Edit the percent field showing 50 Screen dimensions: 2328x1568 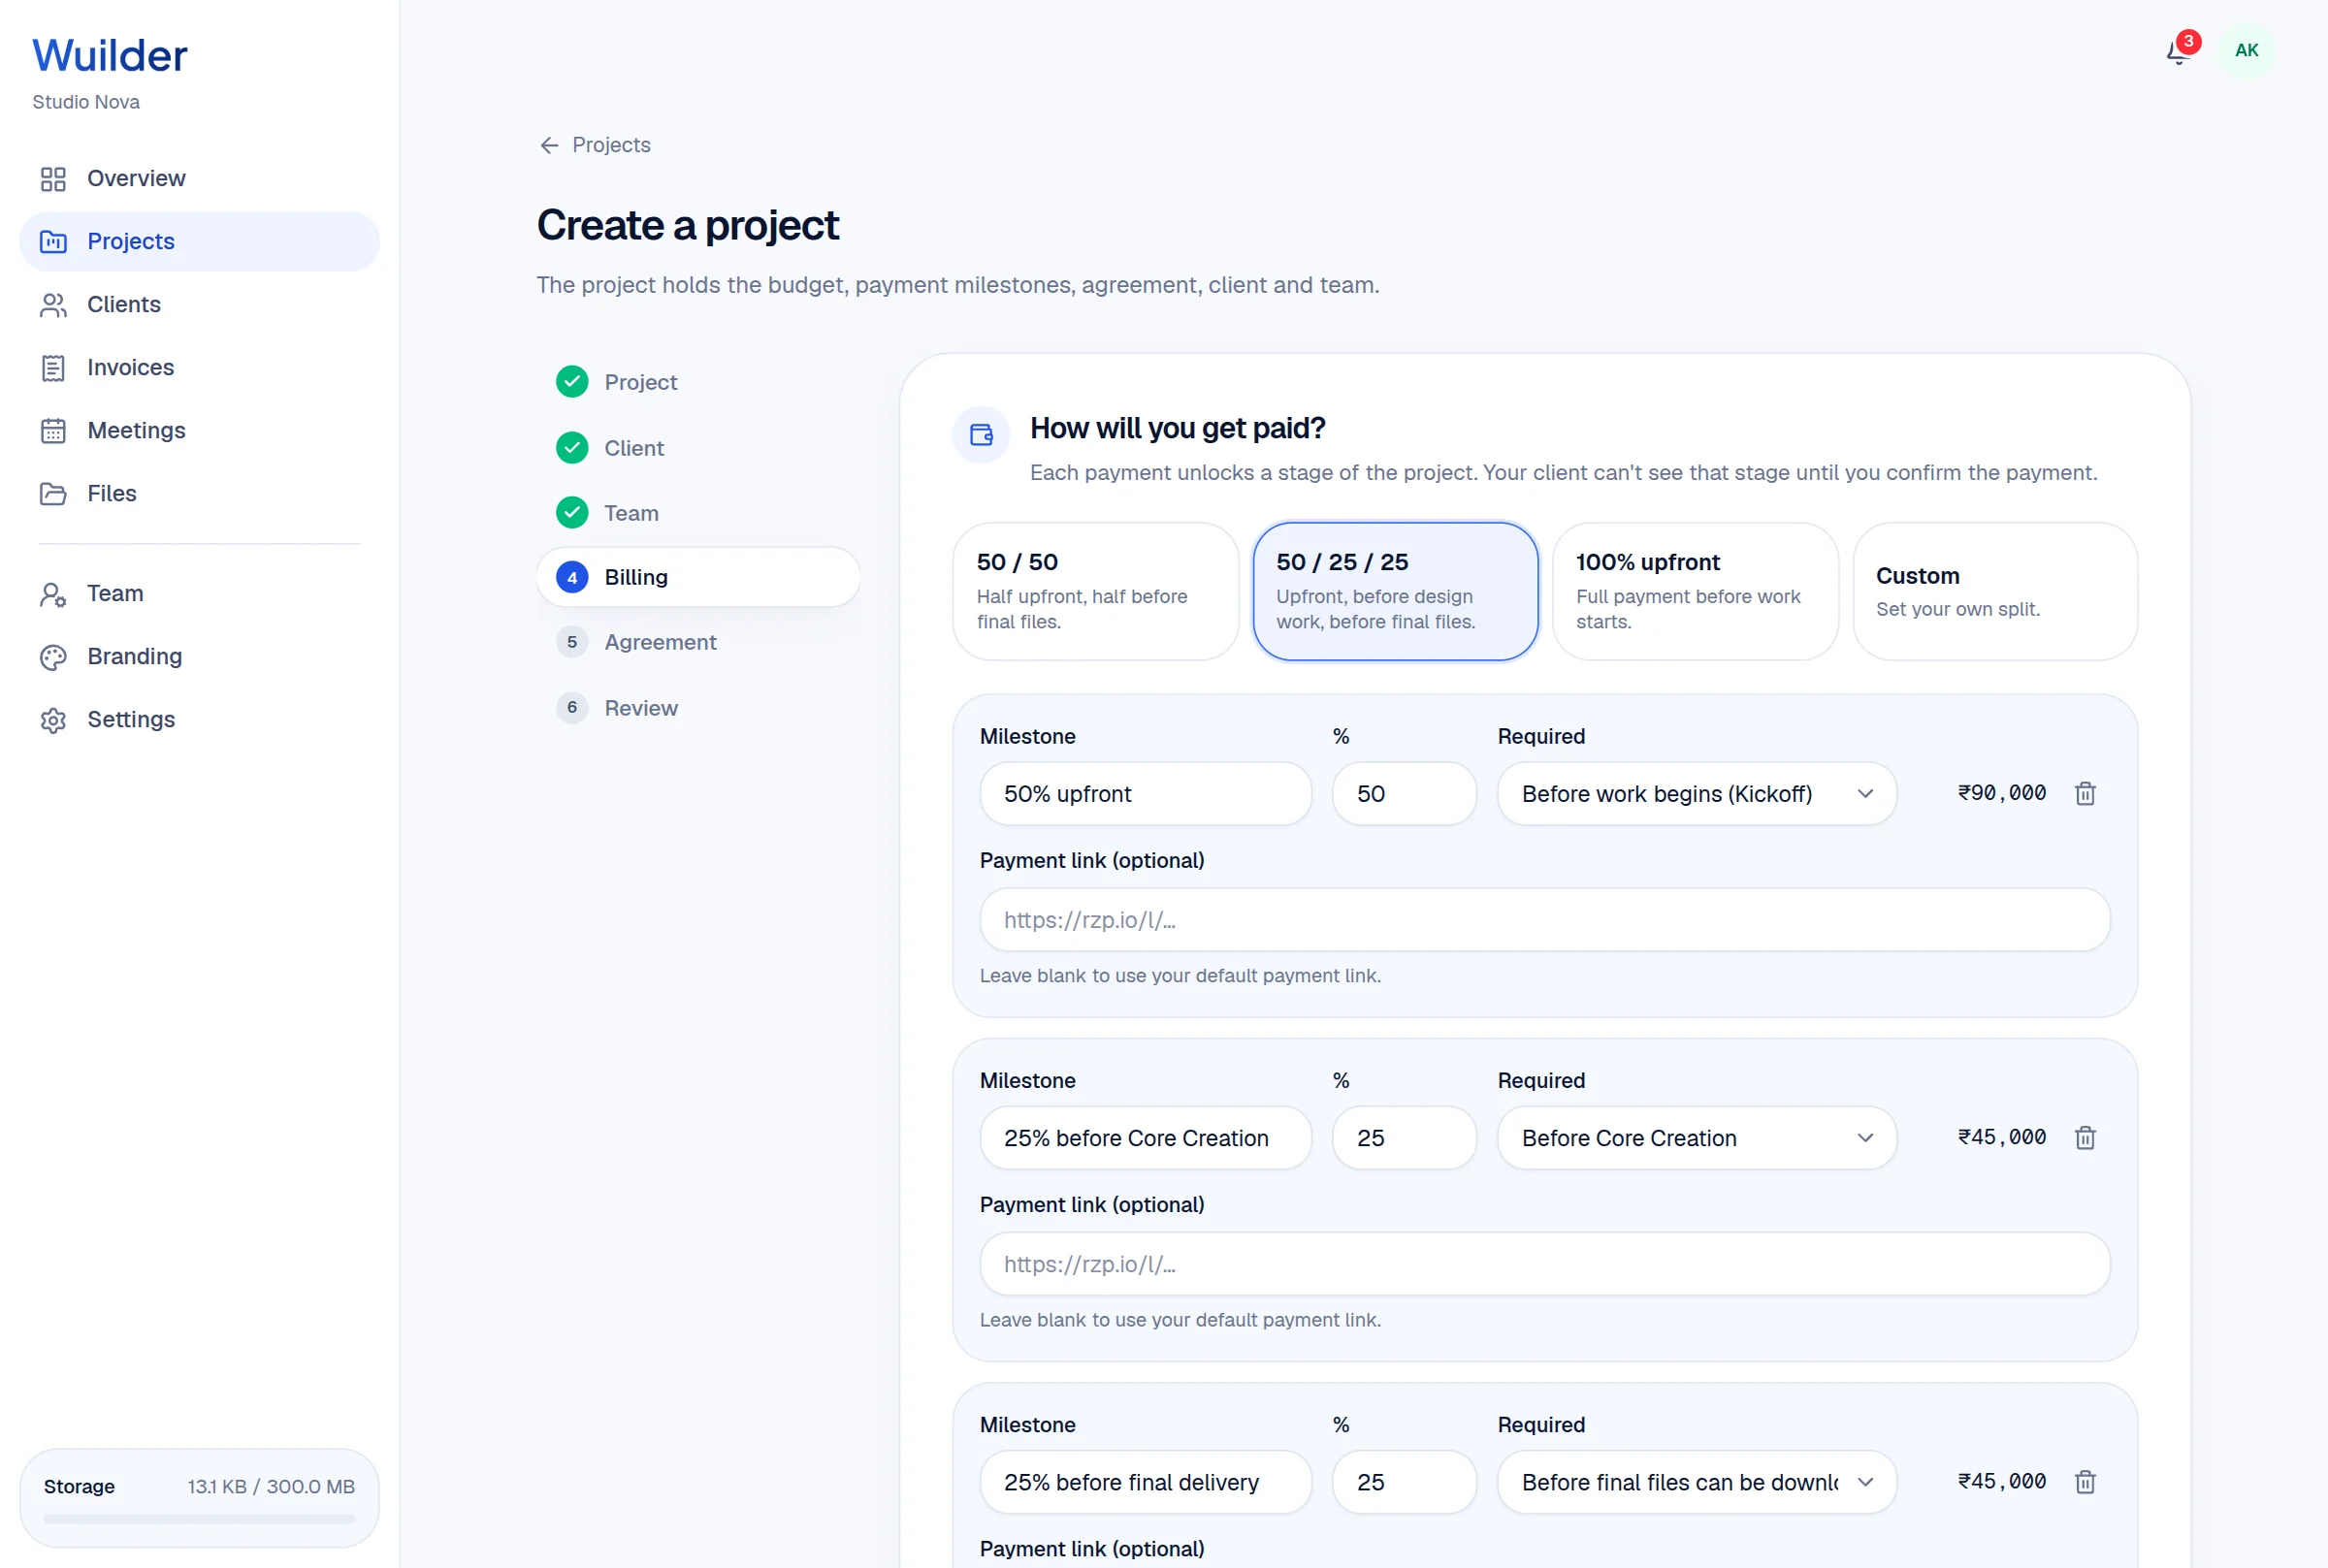point(1404,794)
